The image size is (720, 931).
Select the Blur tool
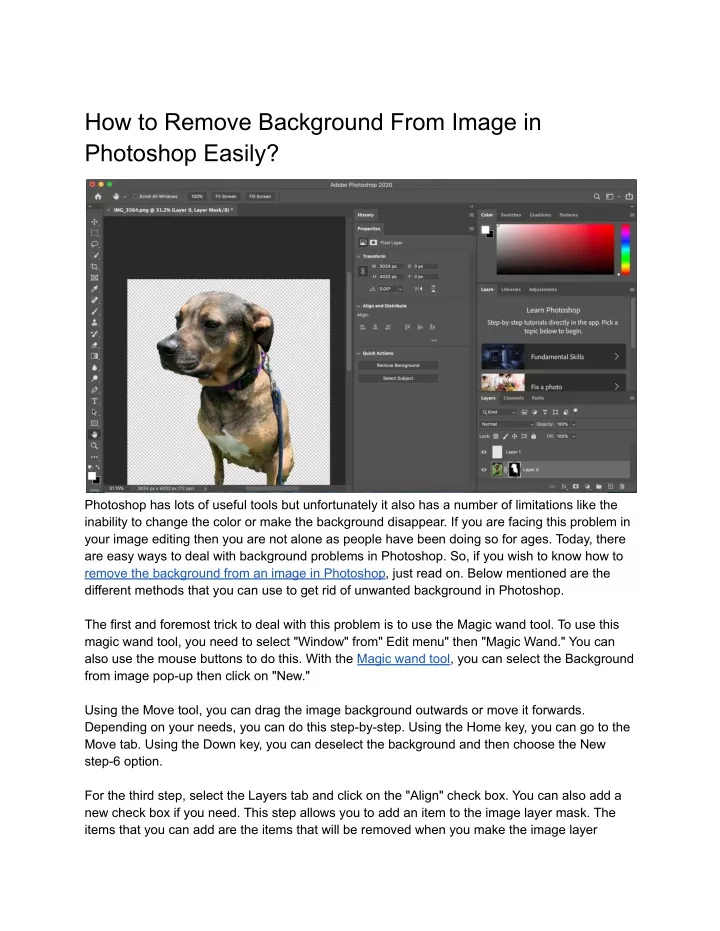(94, 368)
